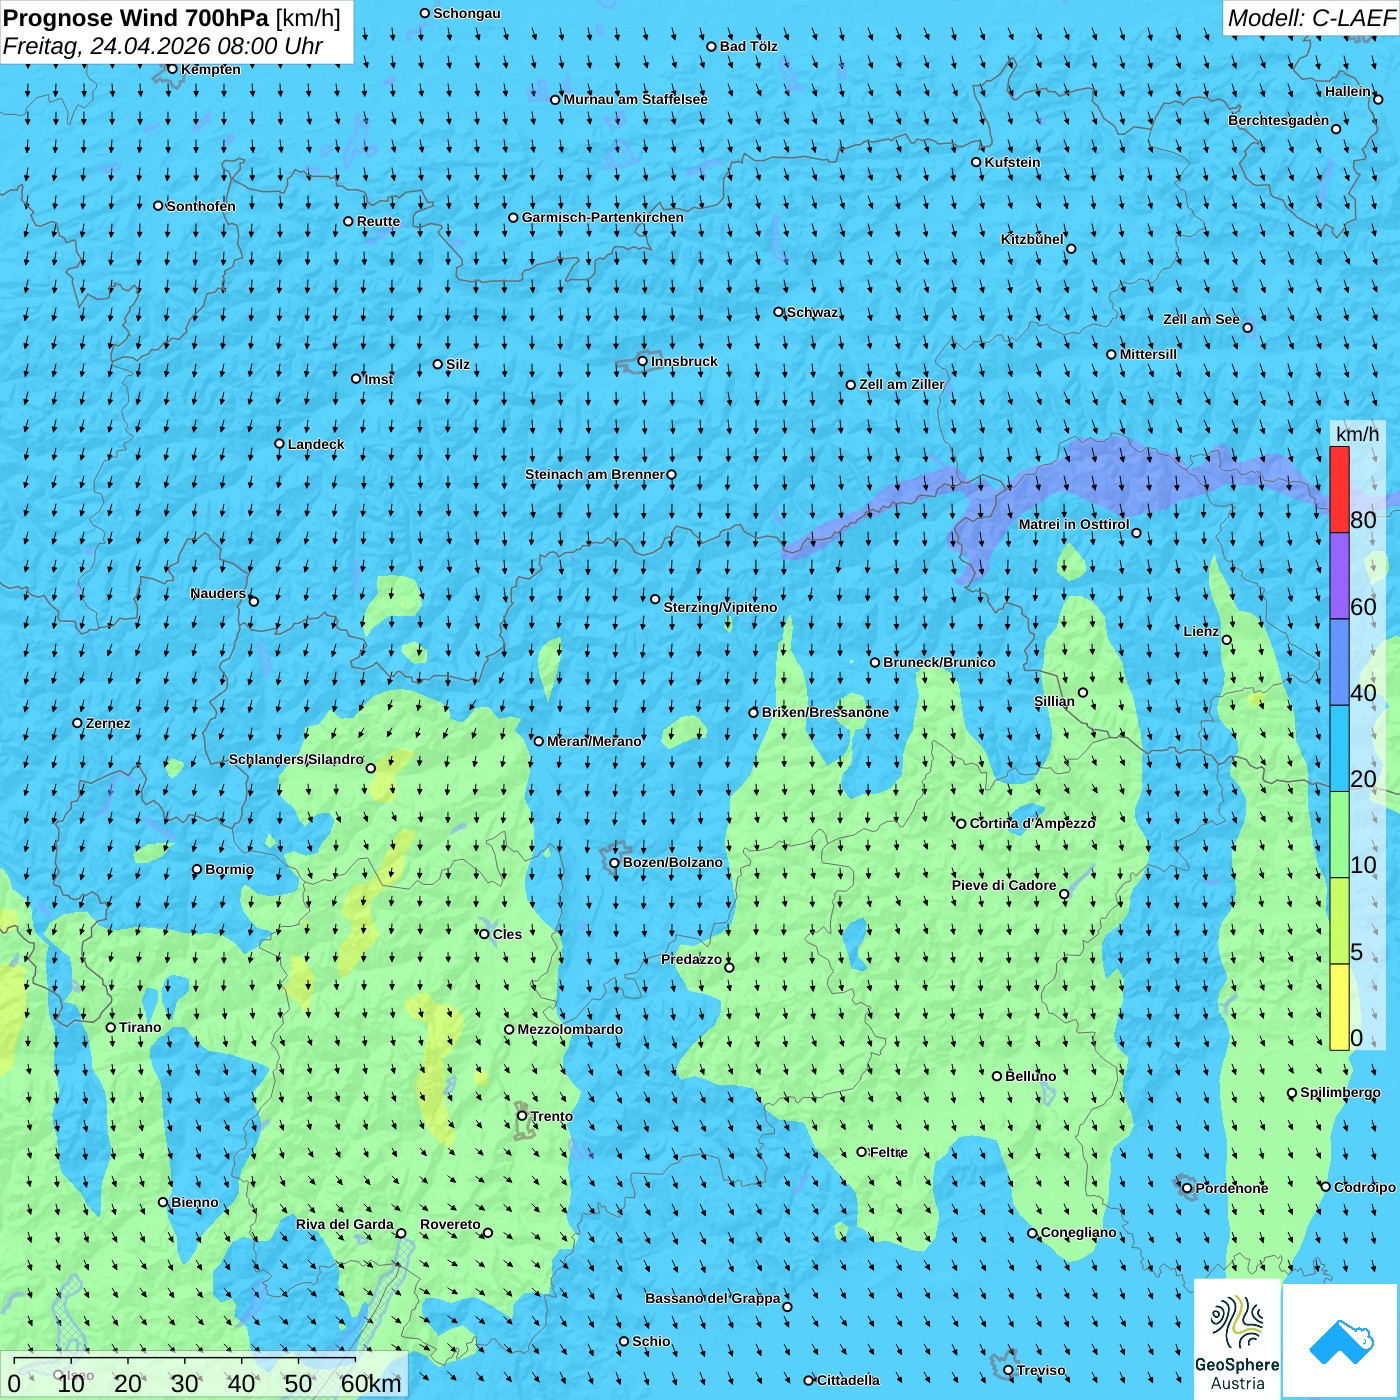The width and height of the screenshot is (1400, 1400).
Task: Click the Kufstein city label
Action: pyautogui.click(x=1012, y=162)
